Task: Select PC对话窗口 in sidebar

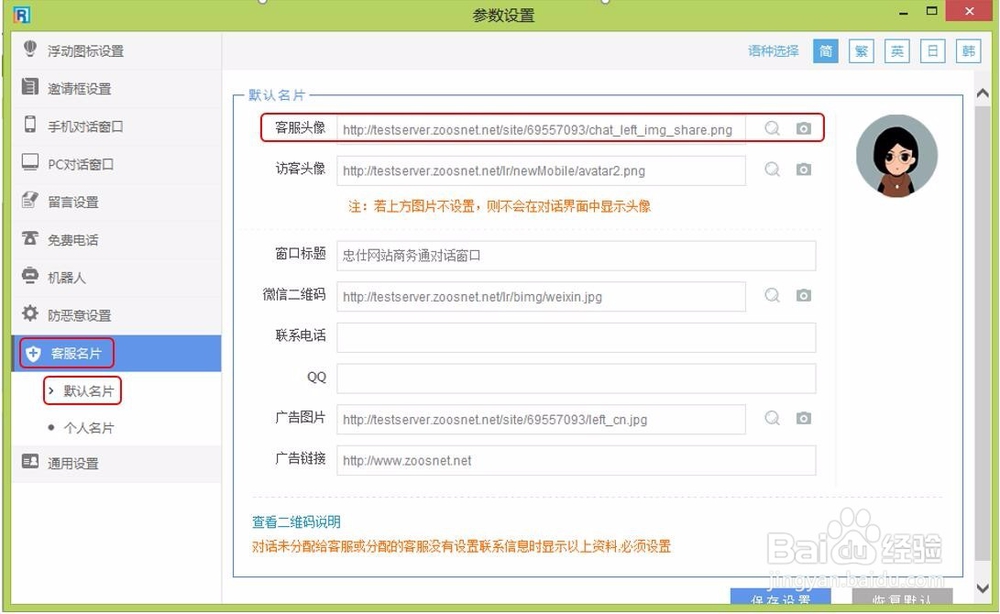Action: pos(117,164)
